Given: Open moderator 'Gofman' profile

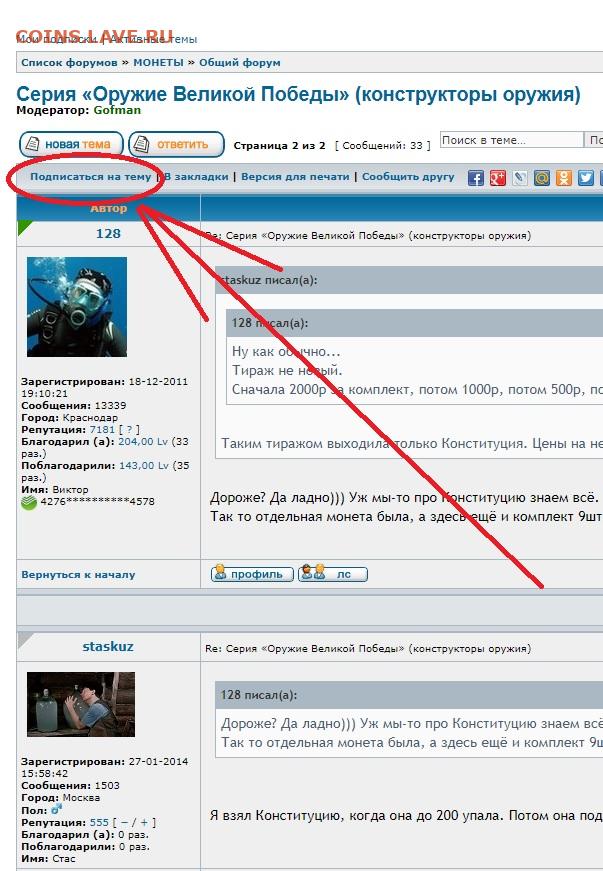Looking at the screenshot, I should pyautogui.click(x=117, y=110).
